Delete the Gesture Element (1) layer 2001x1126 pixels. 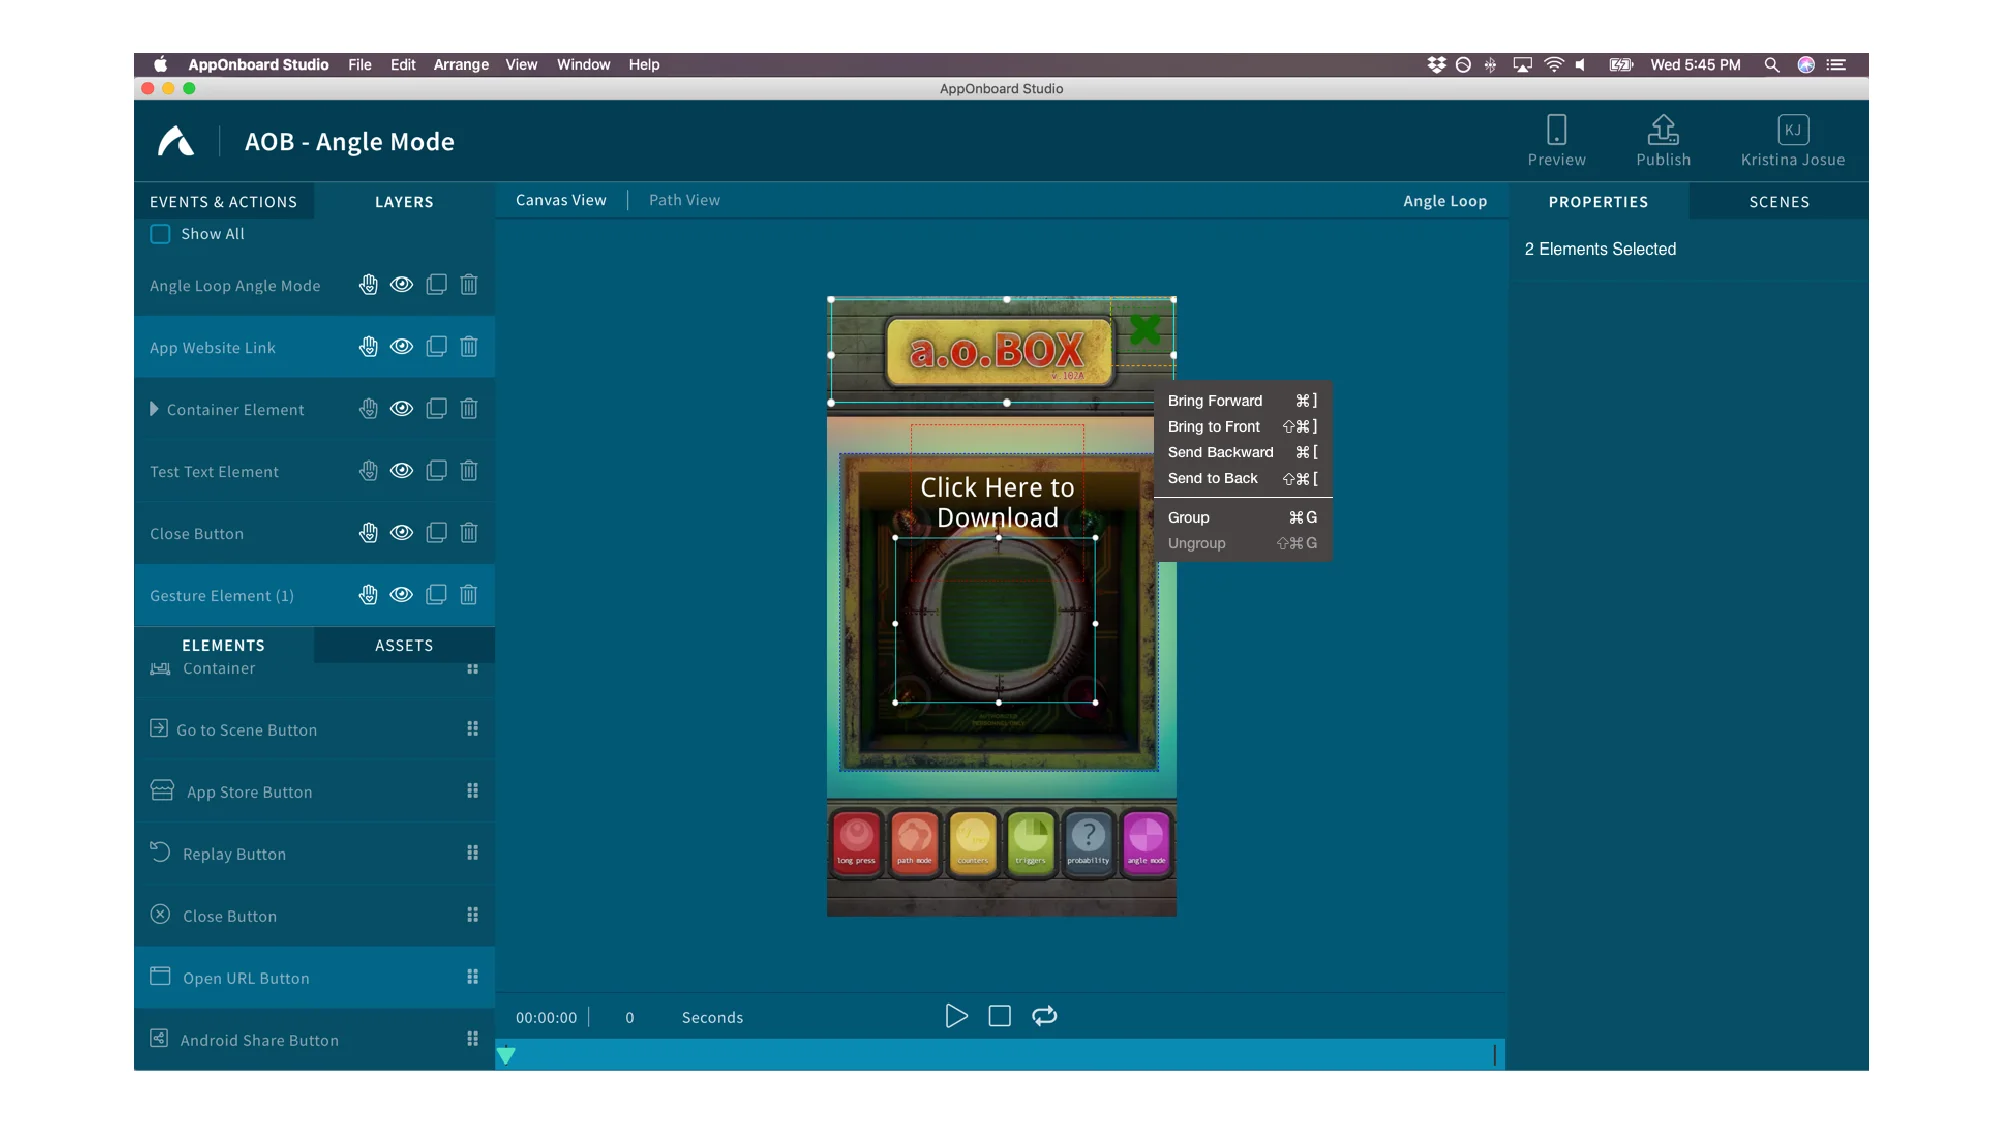pyautogui.click(x=469, y=595)
